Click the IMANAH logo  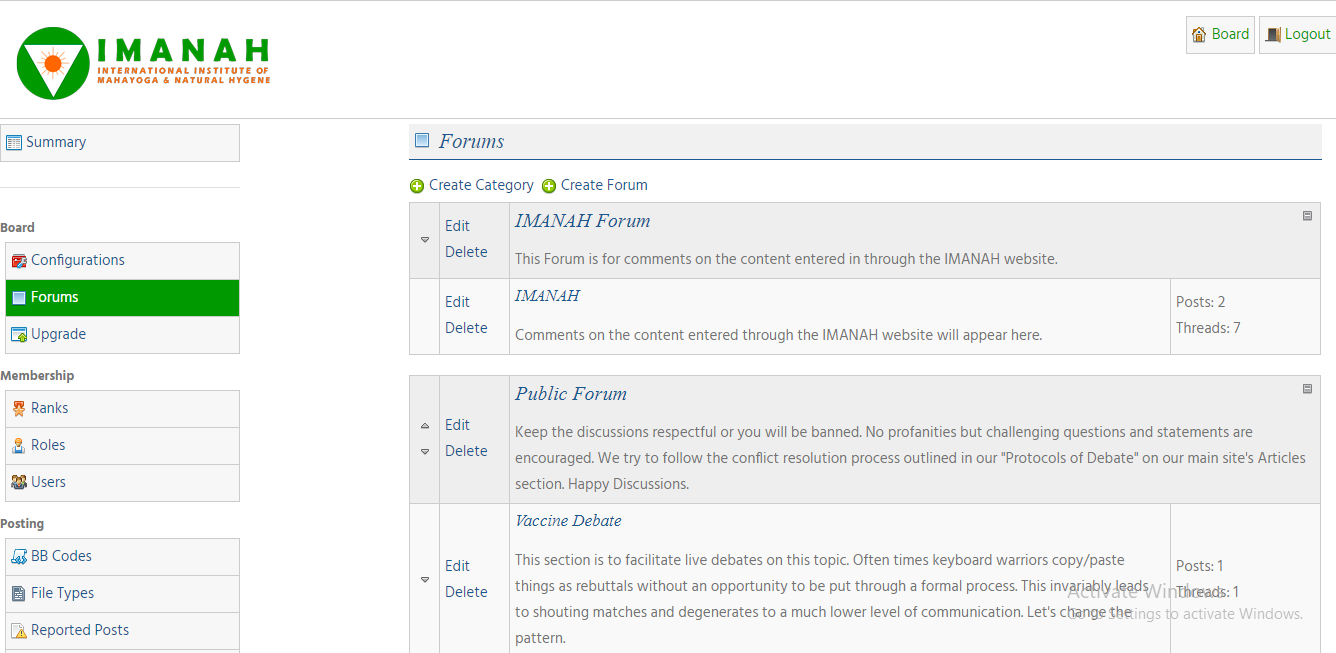pos(144,63)
